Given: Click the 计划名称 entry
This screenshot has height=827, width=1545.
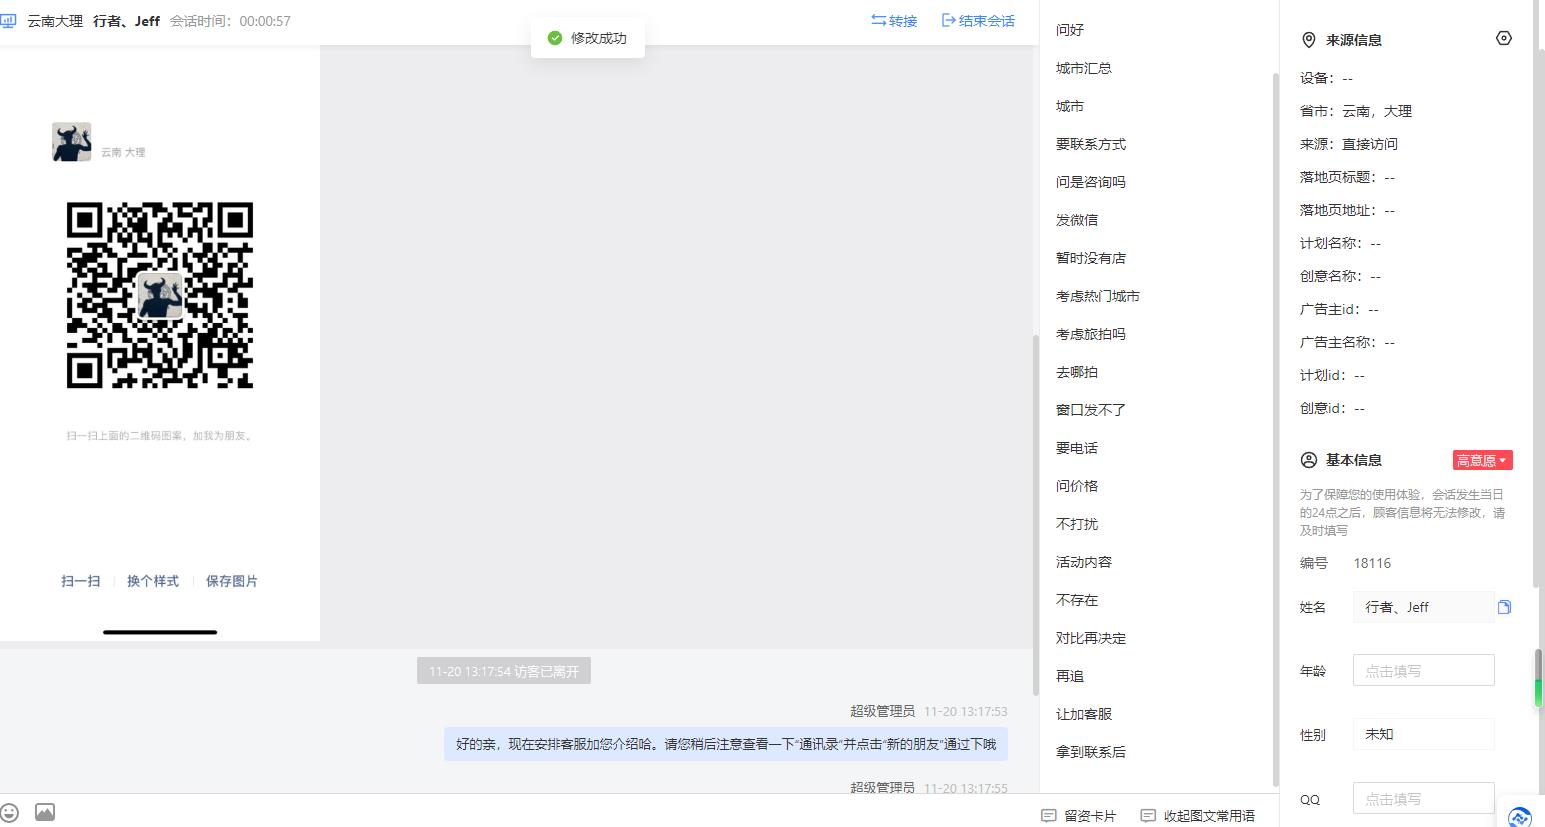Looking at the screenshot, I should coord(1340,243).
